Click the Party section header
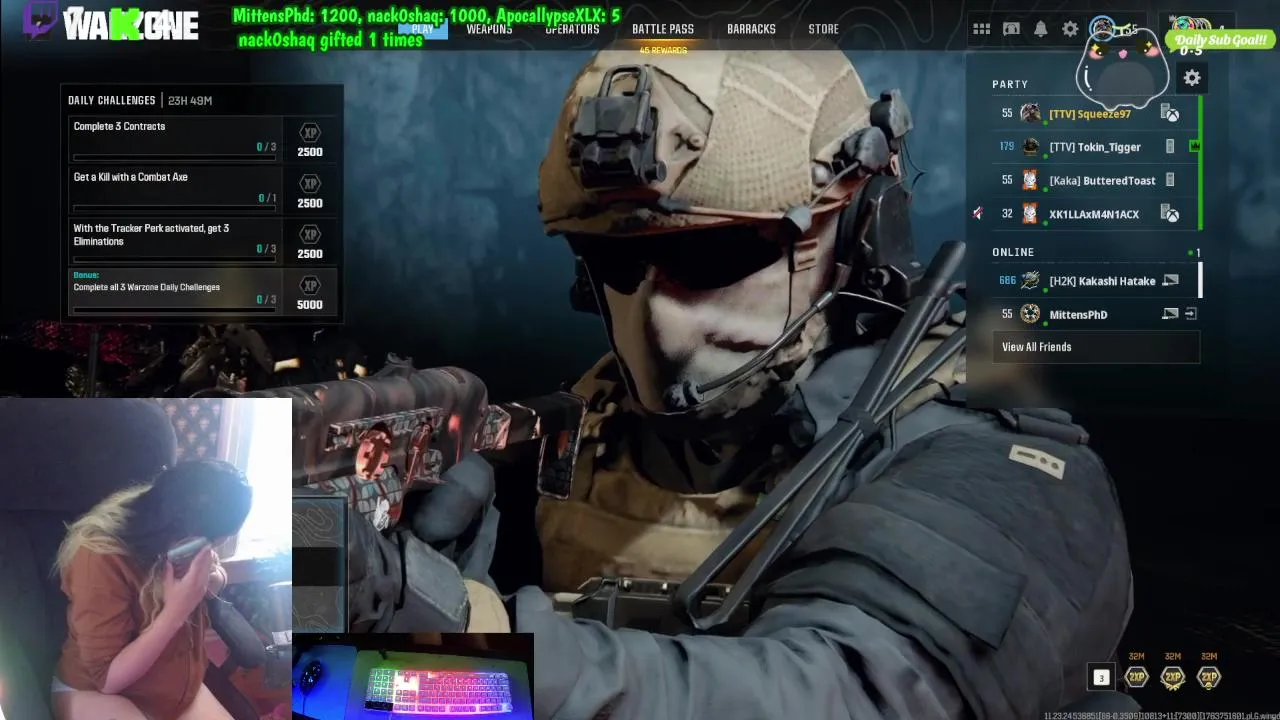This screenshot has width=1280, height=720. click(x=1010, y=84)
